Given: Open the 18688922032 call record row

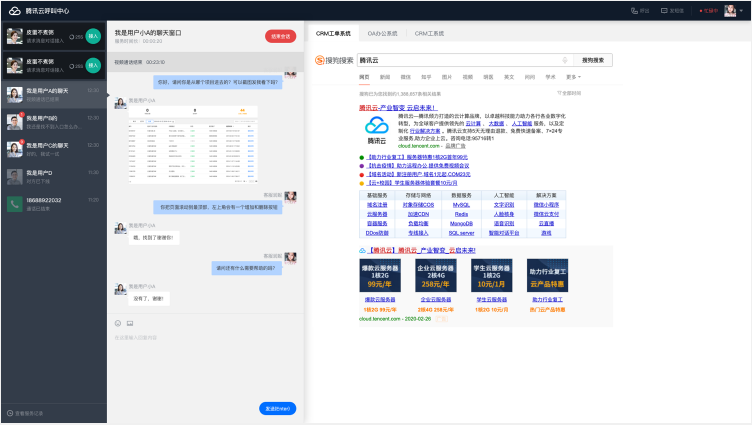Looking at the screenshot, I should click(54, 204).
